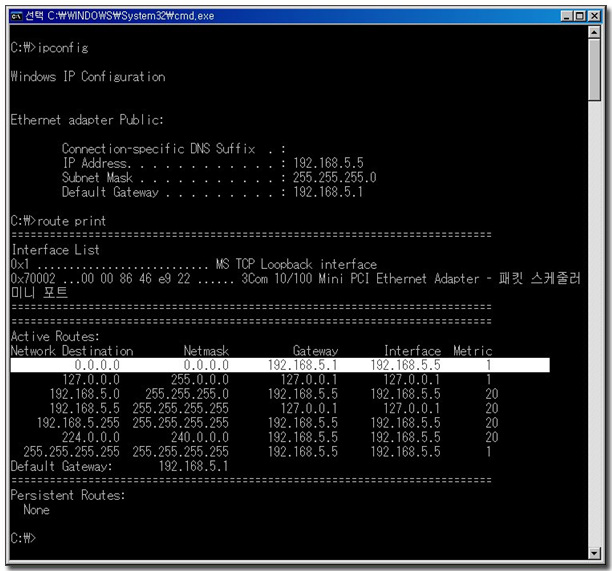Image resolution: width=612 pixels, height=571 pixels.
Task: Click the IP Address value 192.168.5.5
Action: click(x=328, y=163)
